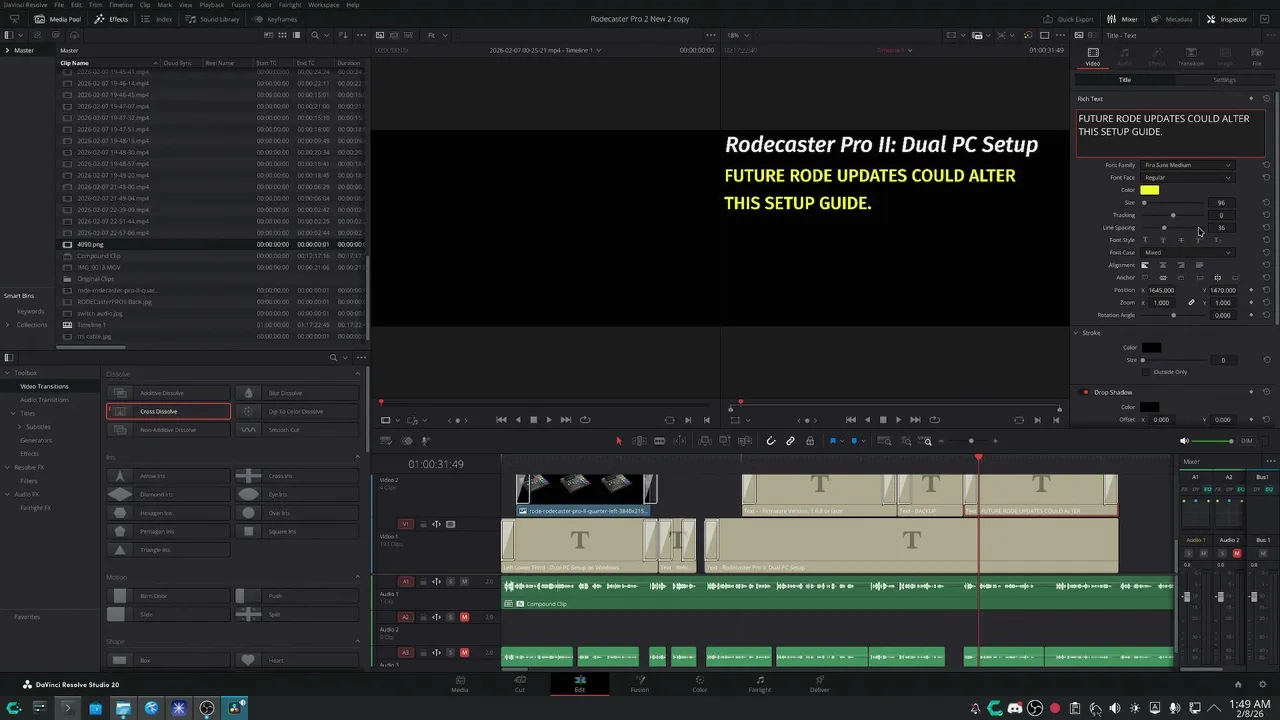This screenshot has height=720, width=1280.
Task: Select the Video tab icon in Inspector
Action: (1093, 57)
